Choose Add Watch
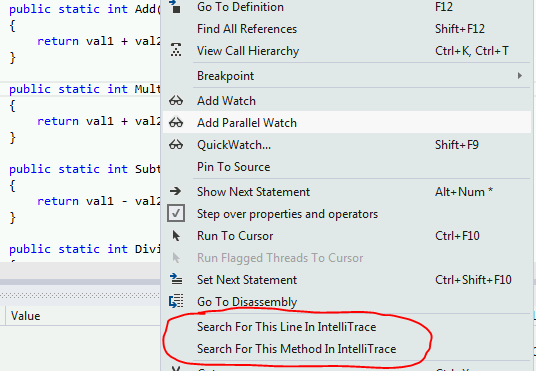The image size is (536, 371). tap(226, 101)
